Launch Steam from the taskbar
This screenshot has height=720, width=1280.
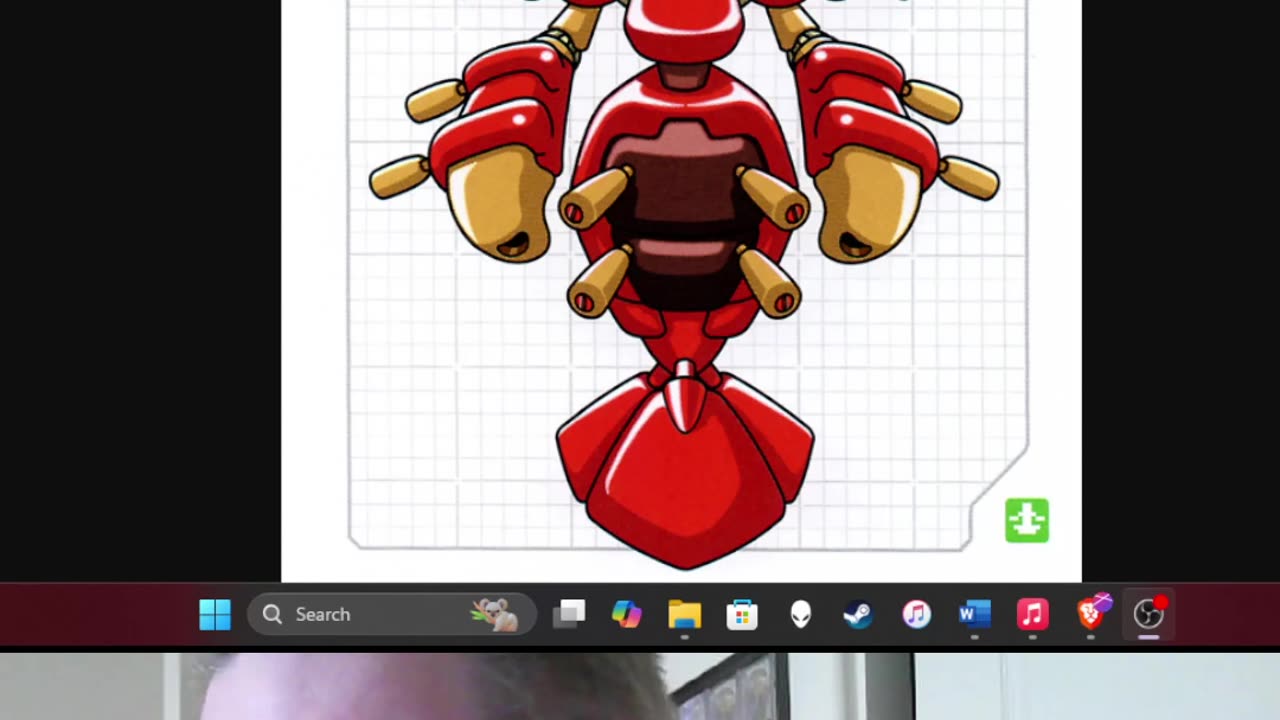tap(858, 614)
